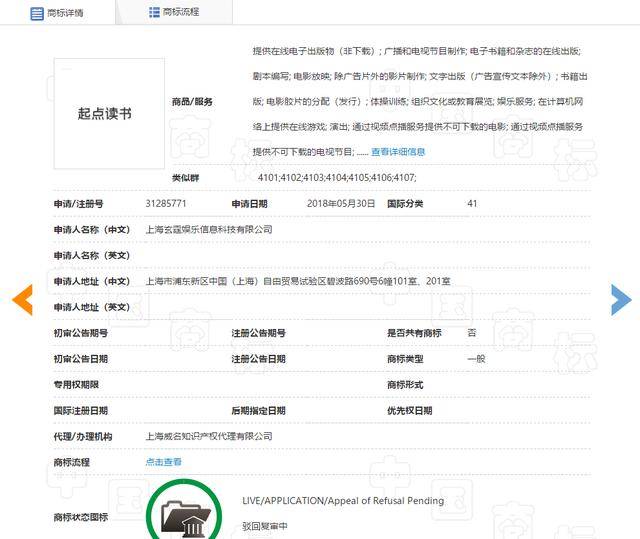Click the 驳回复审中 status label
640x539 pixels.
(265, 525)
